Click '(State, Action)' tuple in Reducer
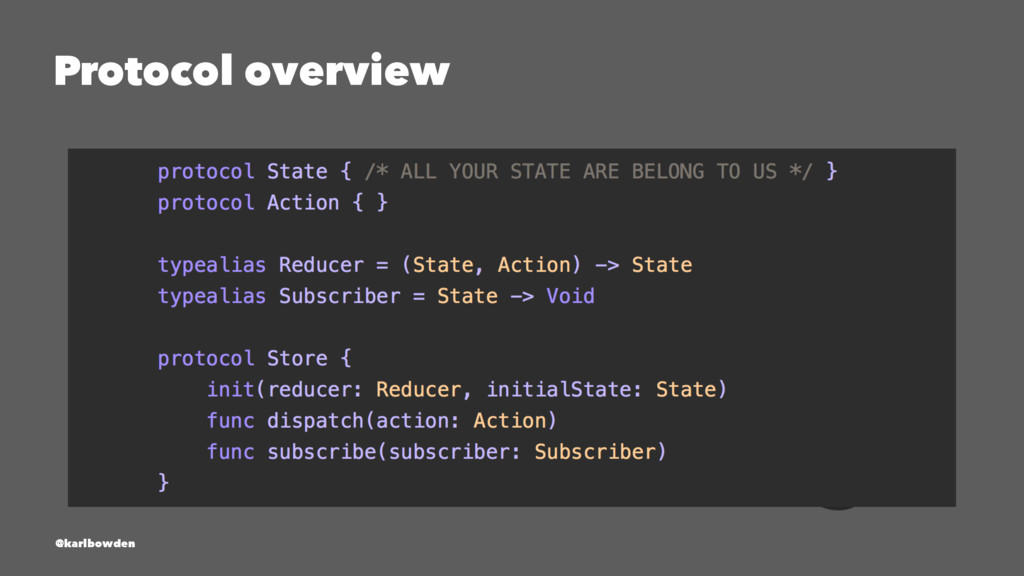 tap(491, 265)
